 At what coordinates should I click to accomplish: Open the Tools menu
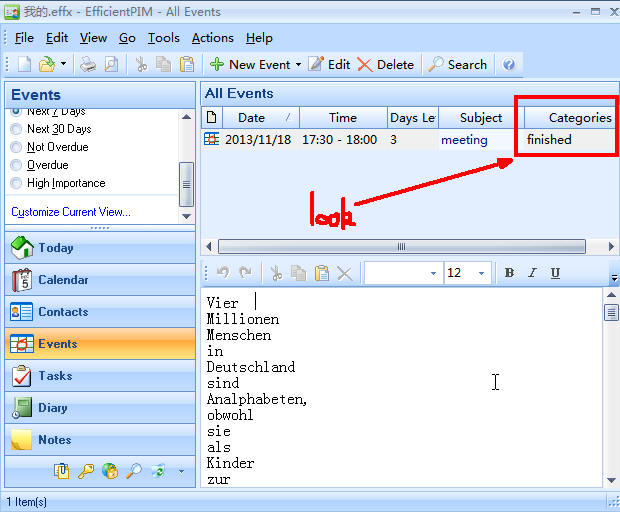click(163, 38)
